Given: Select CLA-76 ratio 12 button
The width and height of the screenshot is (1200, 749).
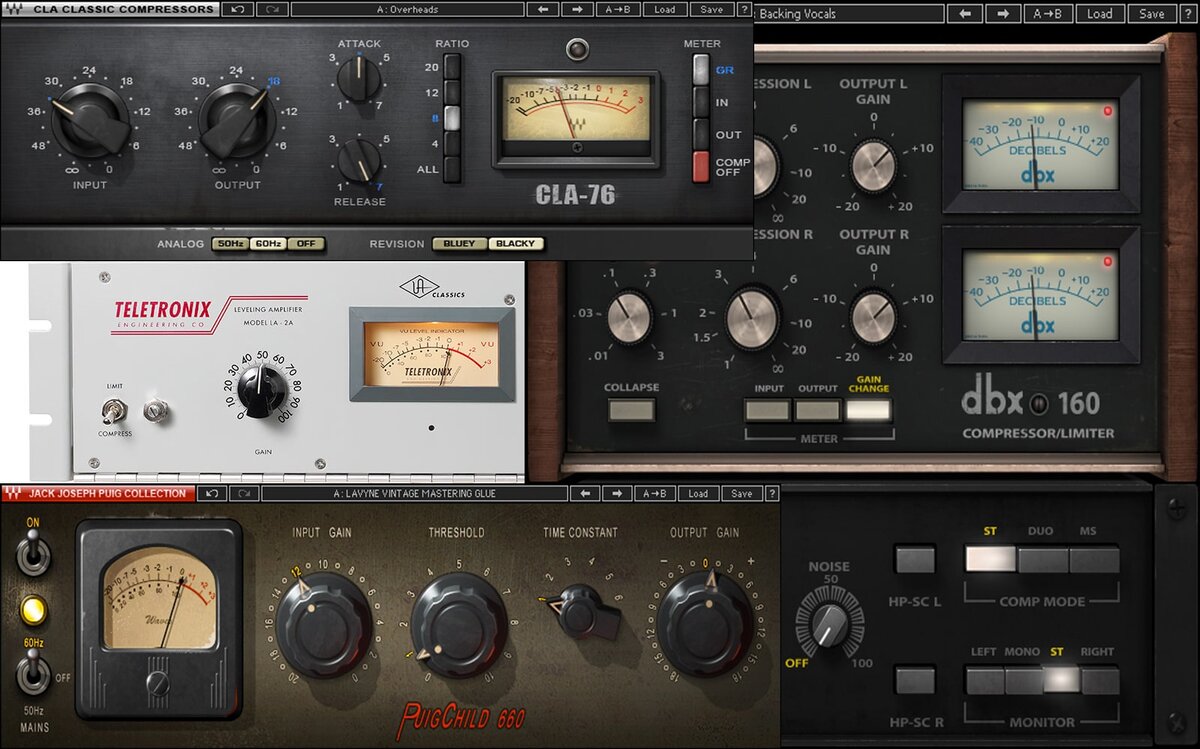Looking at the screenshot, I should click(x=453, y=92).
